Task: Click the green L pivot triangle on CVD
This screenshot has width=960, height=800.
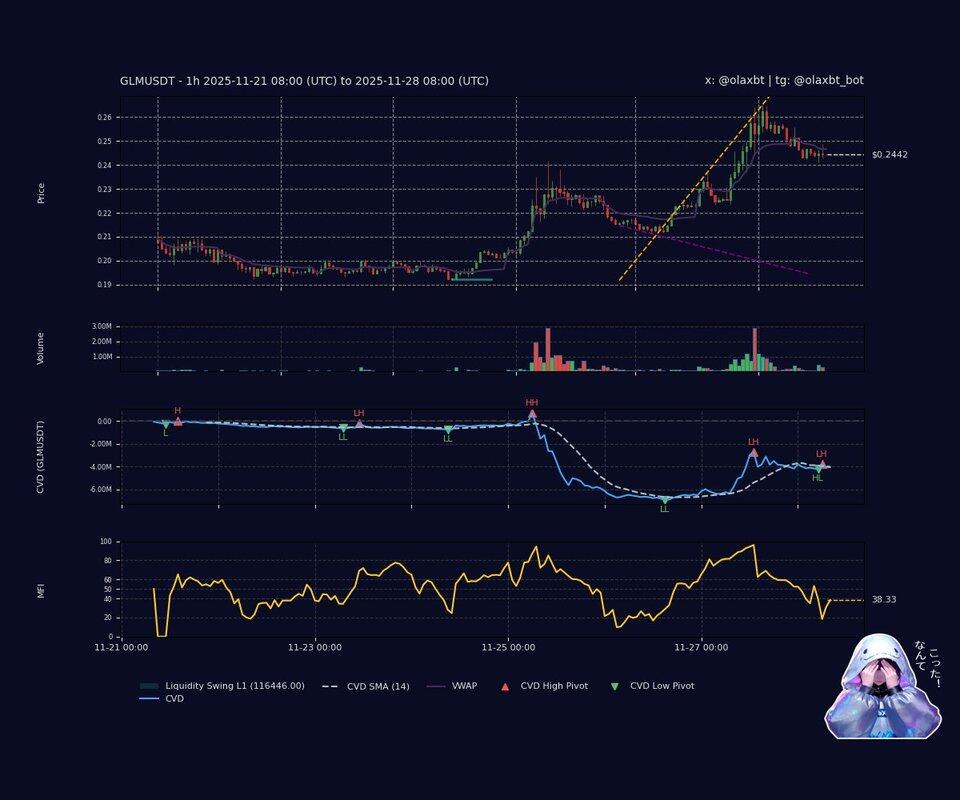Action: tap(166, 425)
